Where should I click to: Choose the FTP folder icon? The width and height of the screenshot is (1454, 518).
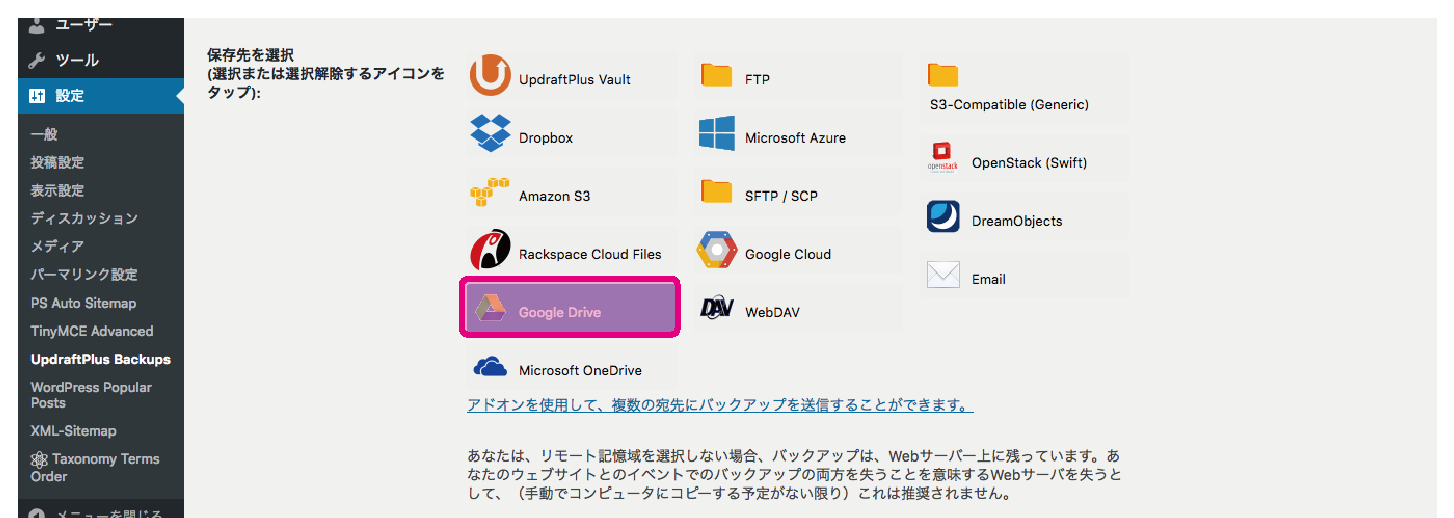(716, 75)
